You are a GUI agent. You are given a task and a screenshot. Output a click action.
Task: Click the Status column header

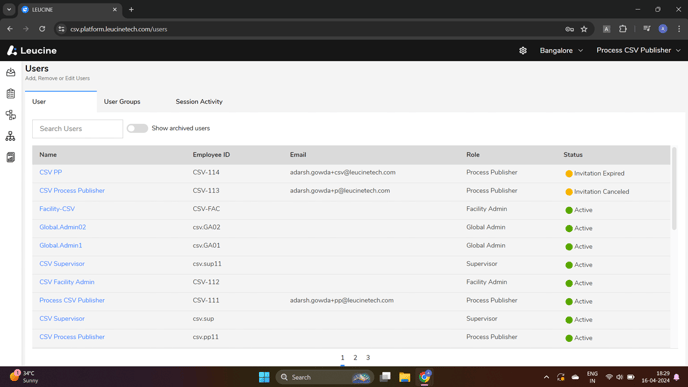click(573, 155)
